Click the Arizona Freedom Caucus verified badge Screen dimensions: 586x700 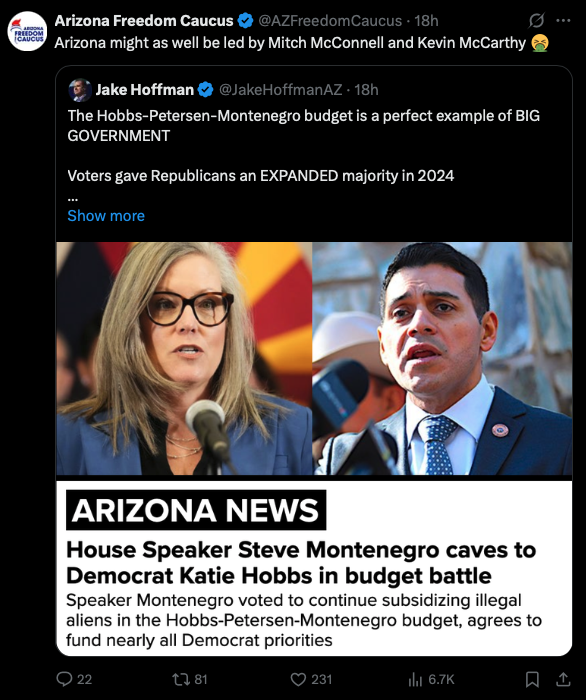245,21
